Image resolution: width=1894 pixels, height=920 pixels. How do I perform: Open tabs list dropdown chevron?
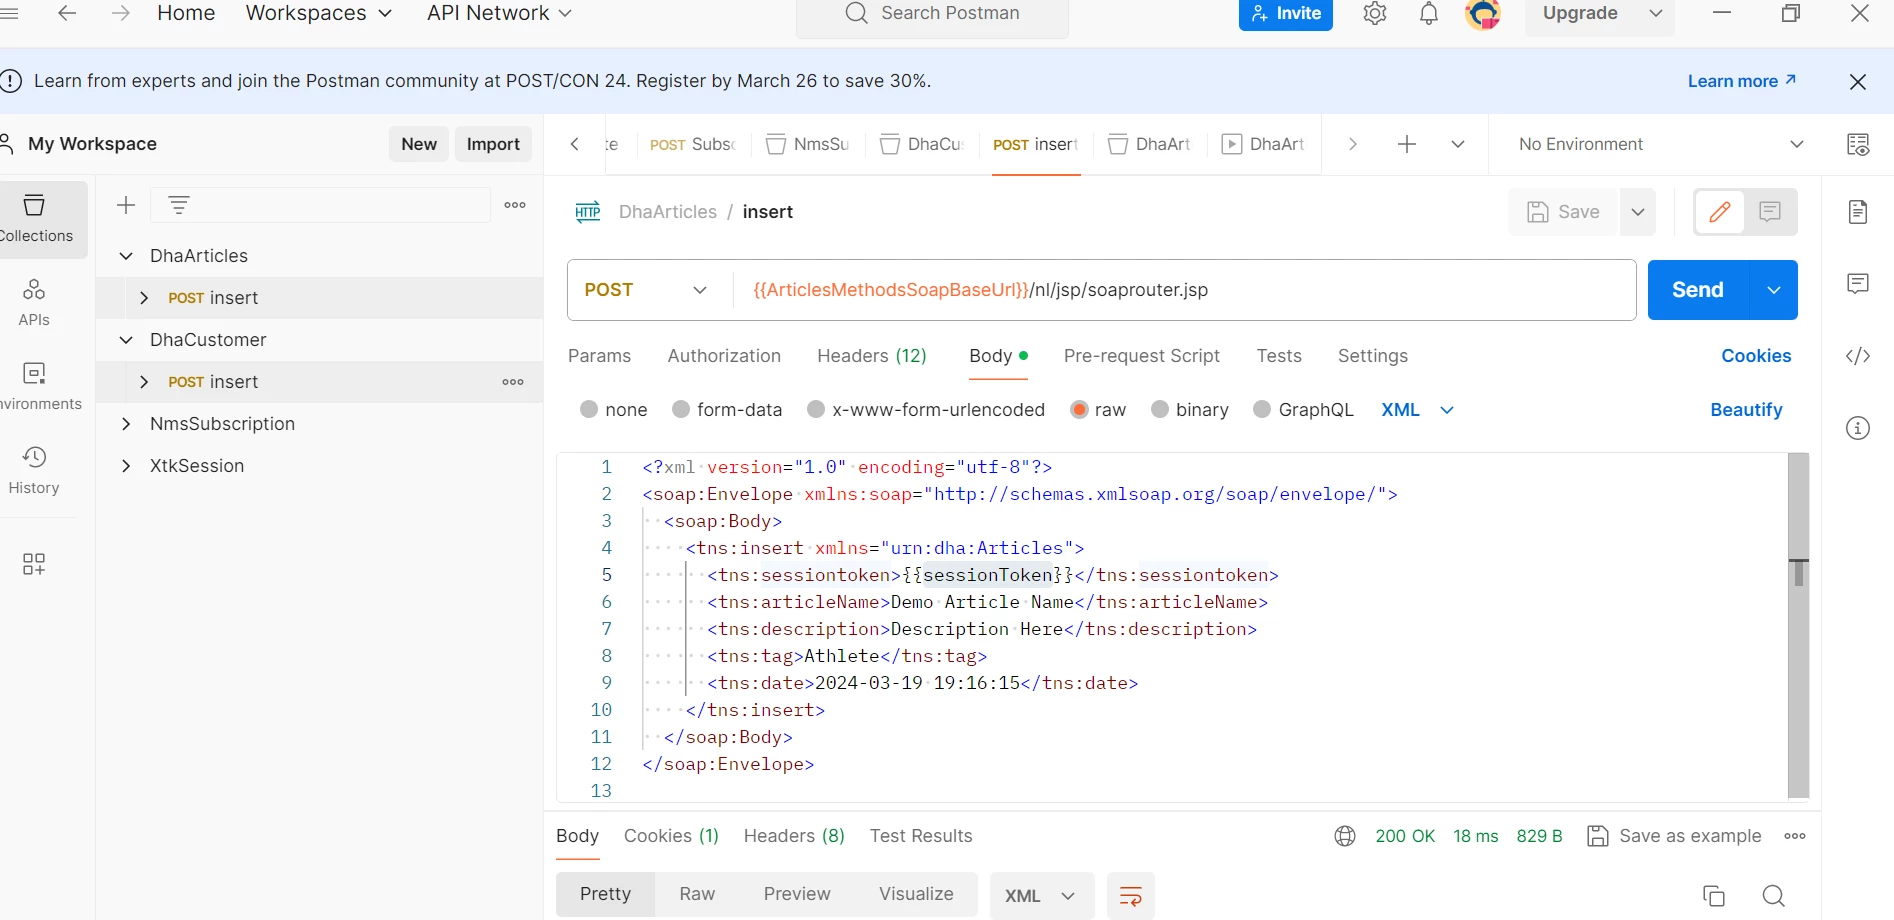(x=1458, y=144)
